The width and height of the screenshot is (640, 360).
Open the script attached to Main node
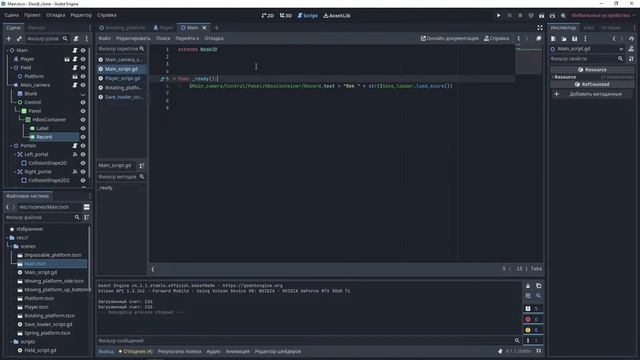[x=75, y=50]
